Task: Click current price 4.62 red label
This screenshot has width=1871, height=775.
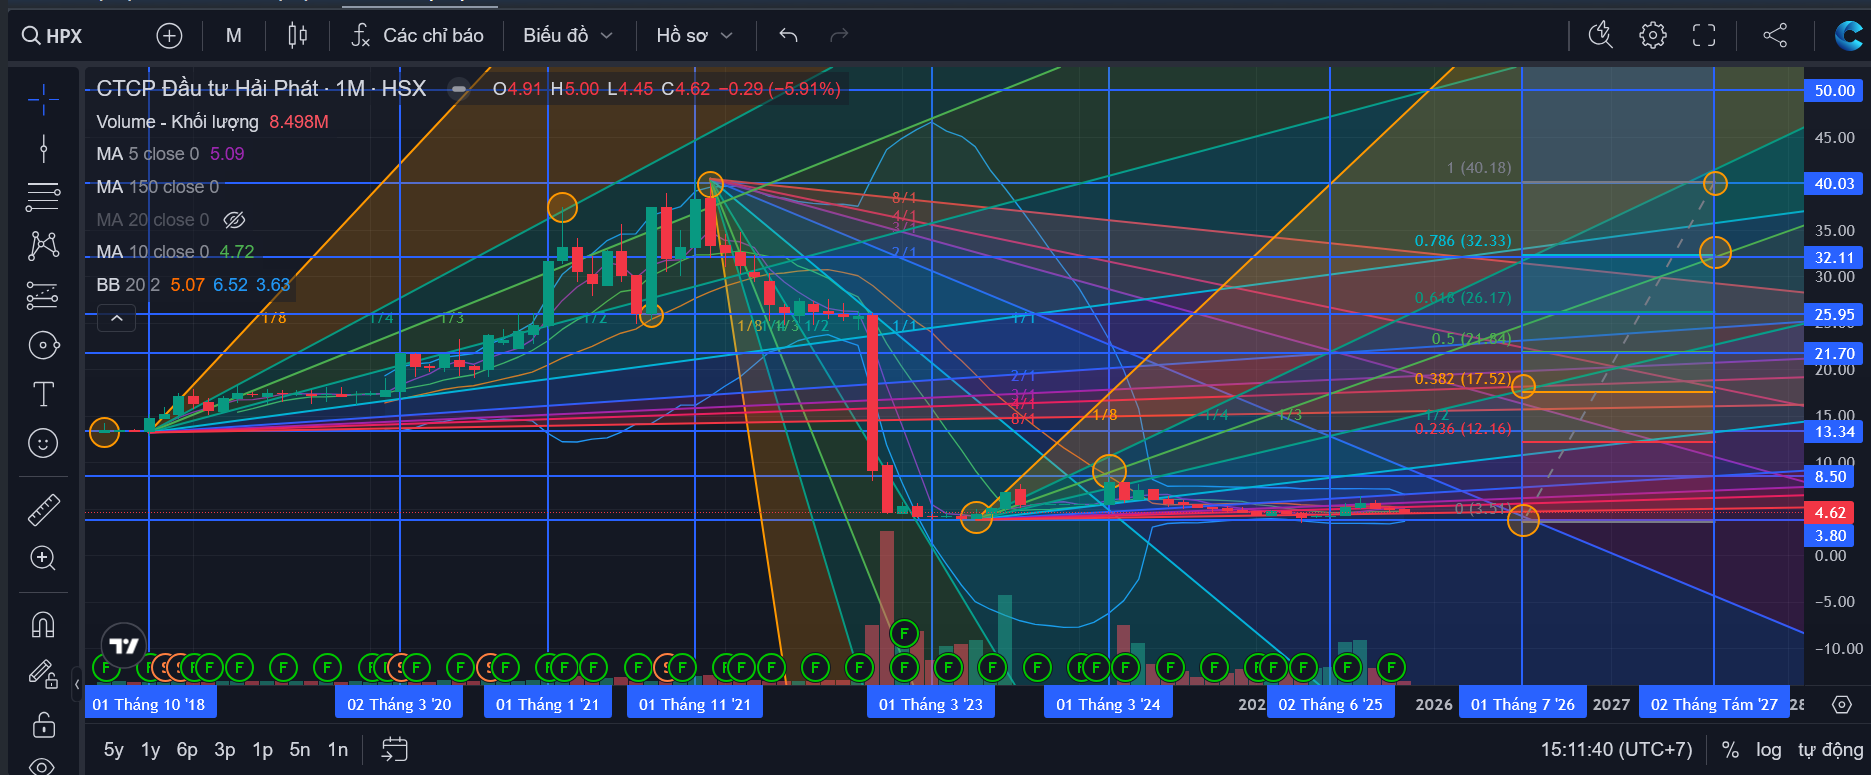Action: point(1830,513)
